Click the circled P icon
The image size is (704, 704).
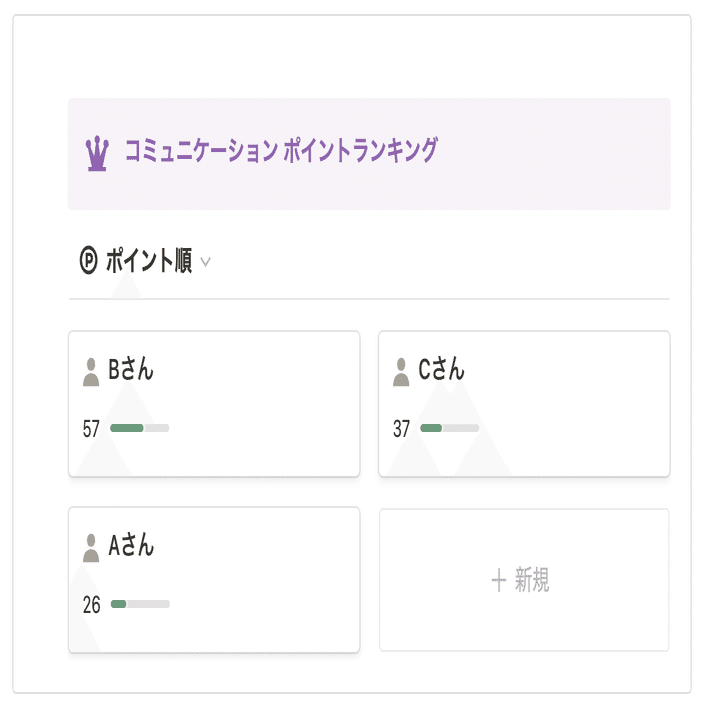coord(88,262)
